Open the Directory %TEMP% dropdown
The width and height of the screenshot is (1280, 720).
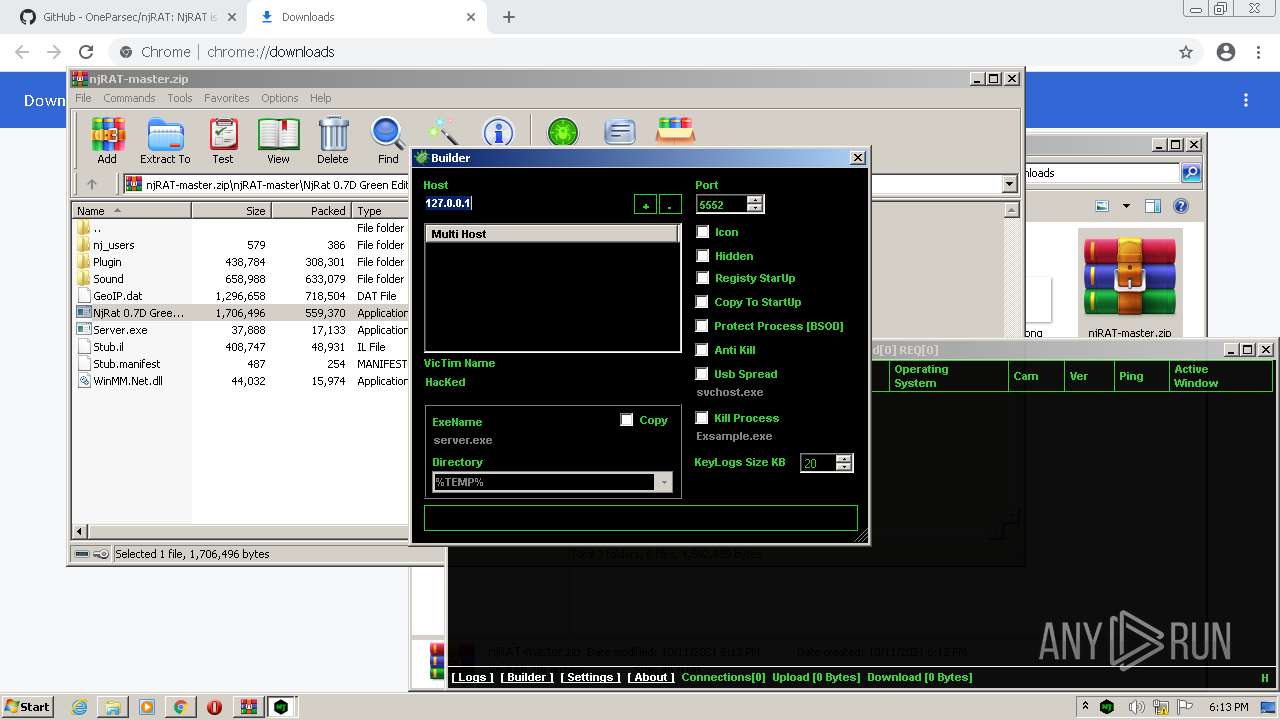(664, 482)
